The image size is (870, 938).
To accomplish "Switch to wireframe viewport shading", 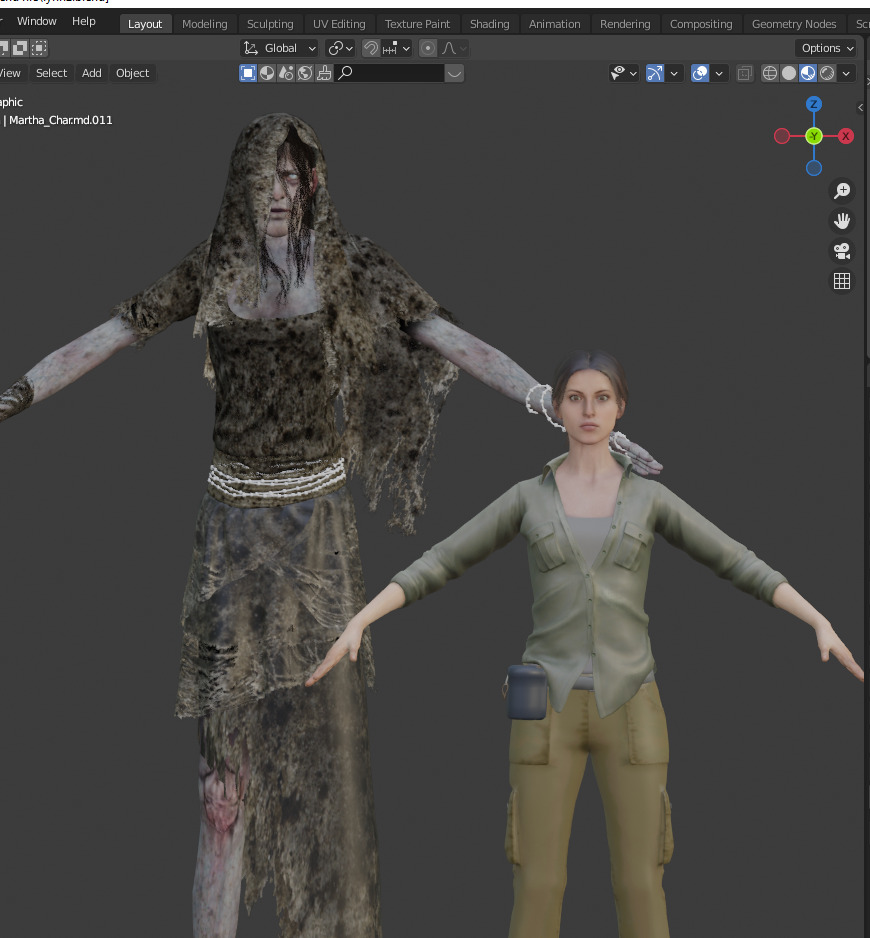I will click(x=770, y=73).
